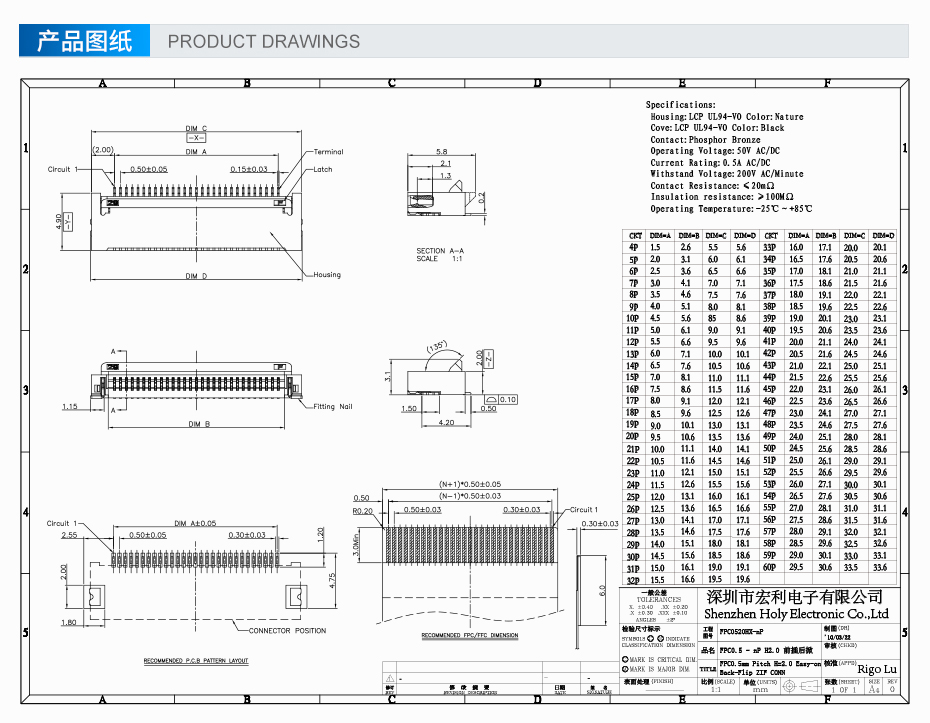930x723 pixels.
Task: Click the '4.20' dimension in side view
Action: (x=446, y=422)
